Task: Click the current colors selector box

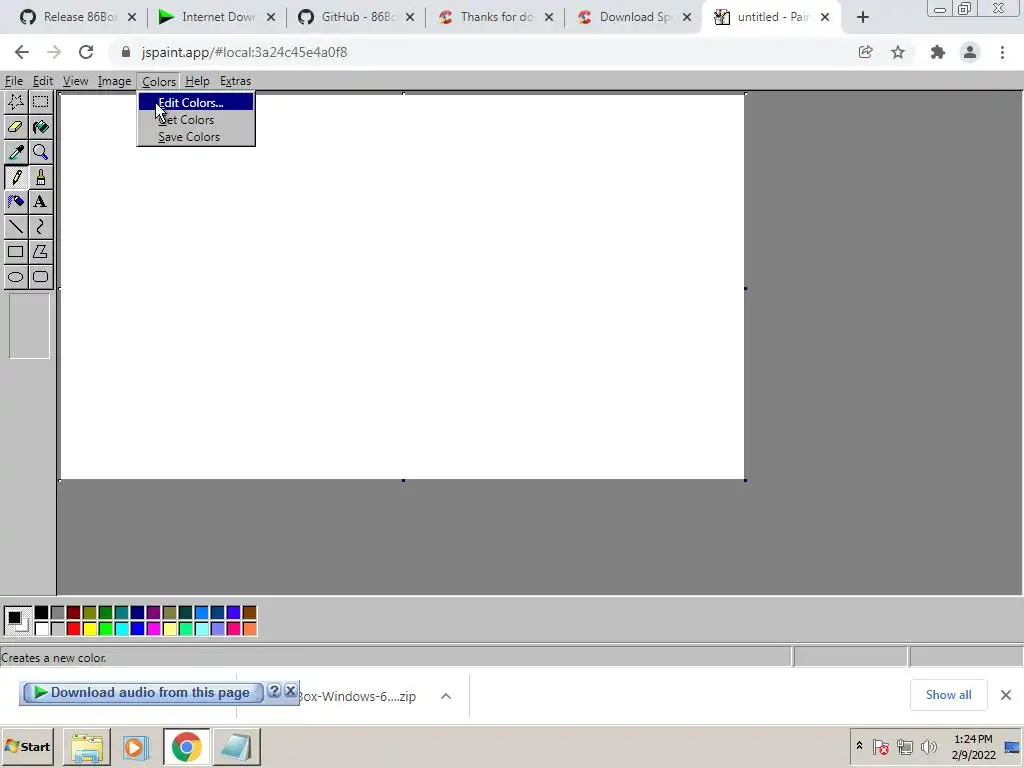Action: point(17,620)
